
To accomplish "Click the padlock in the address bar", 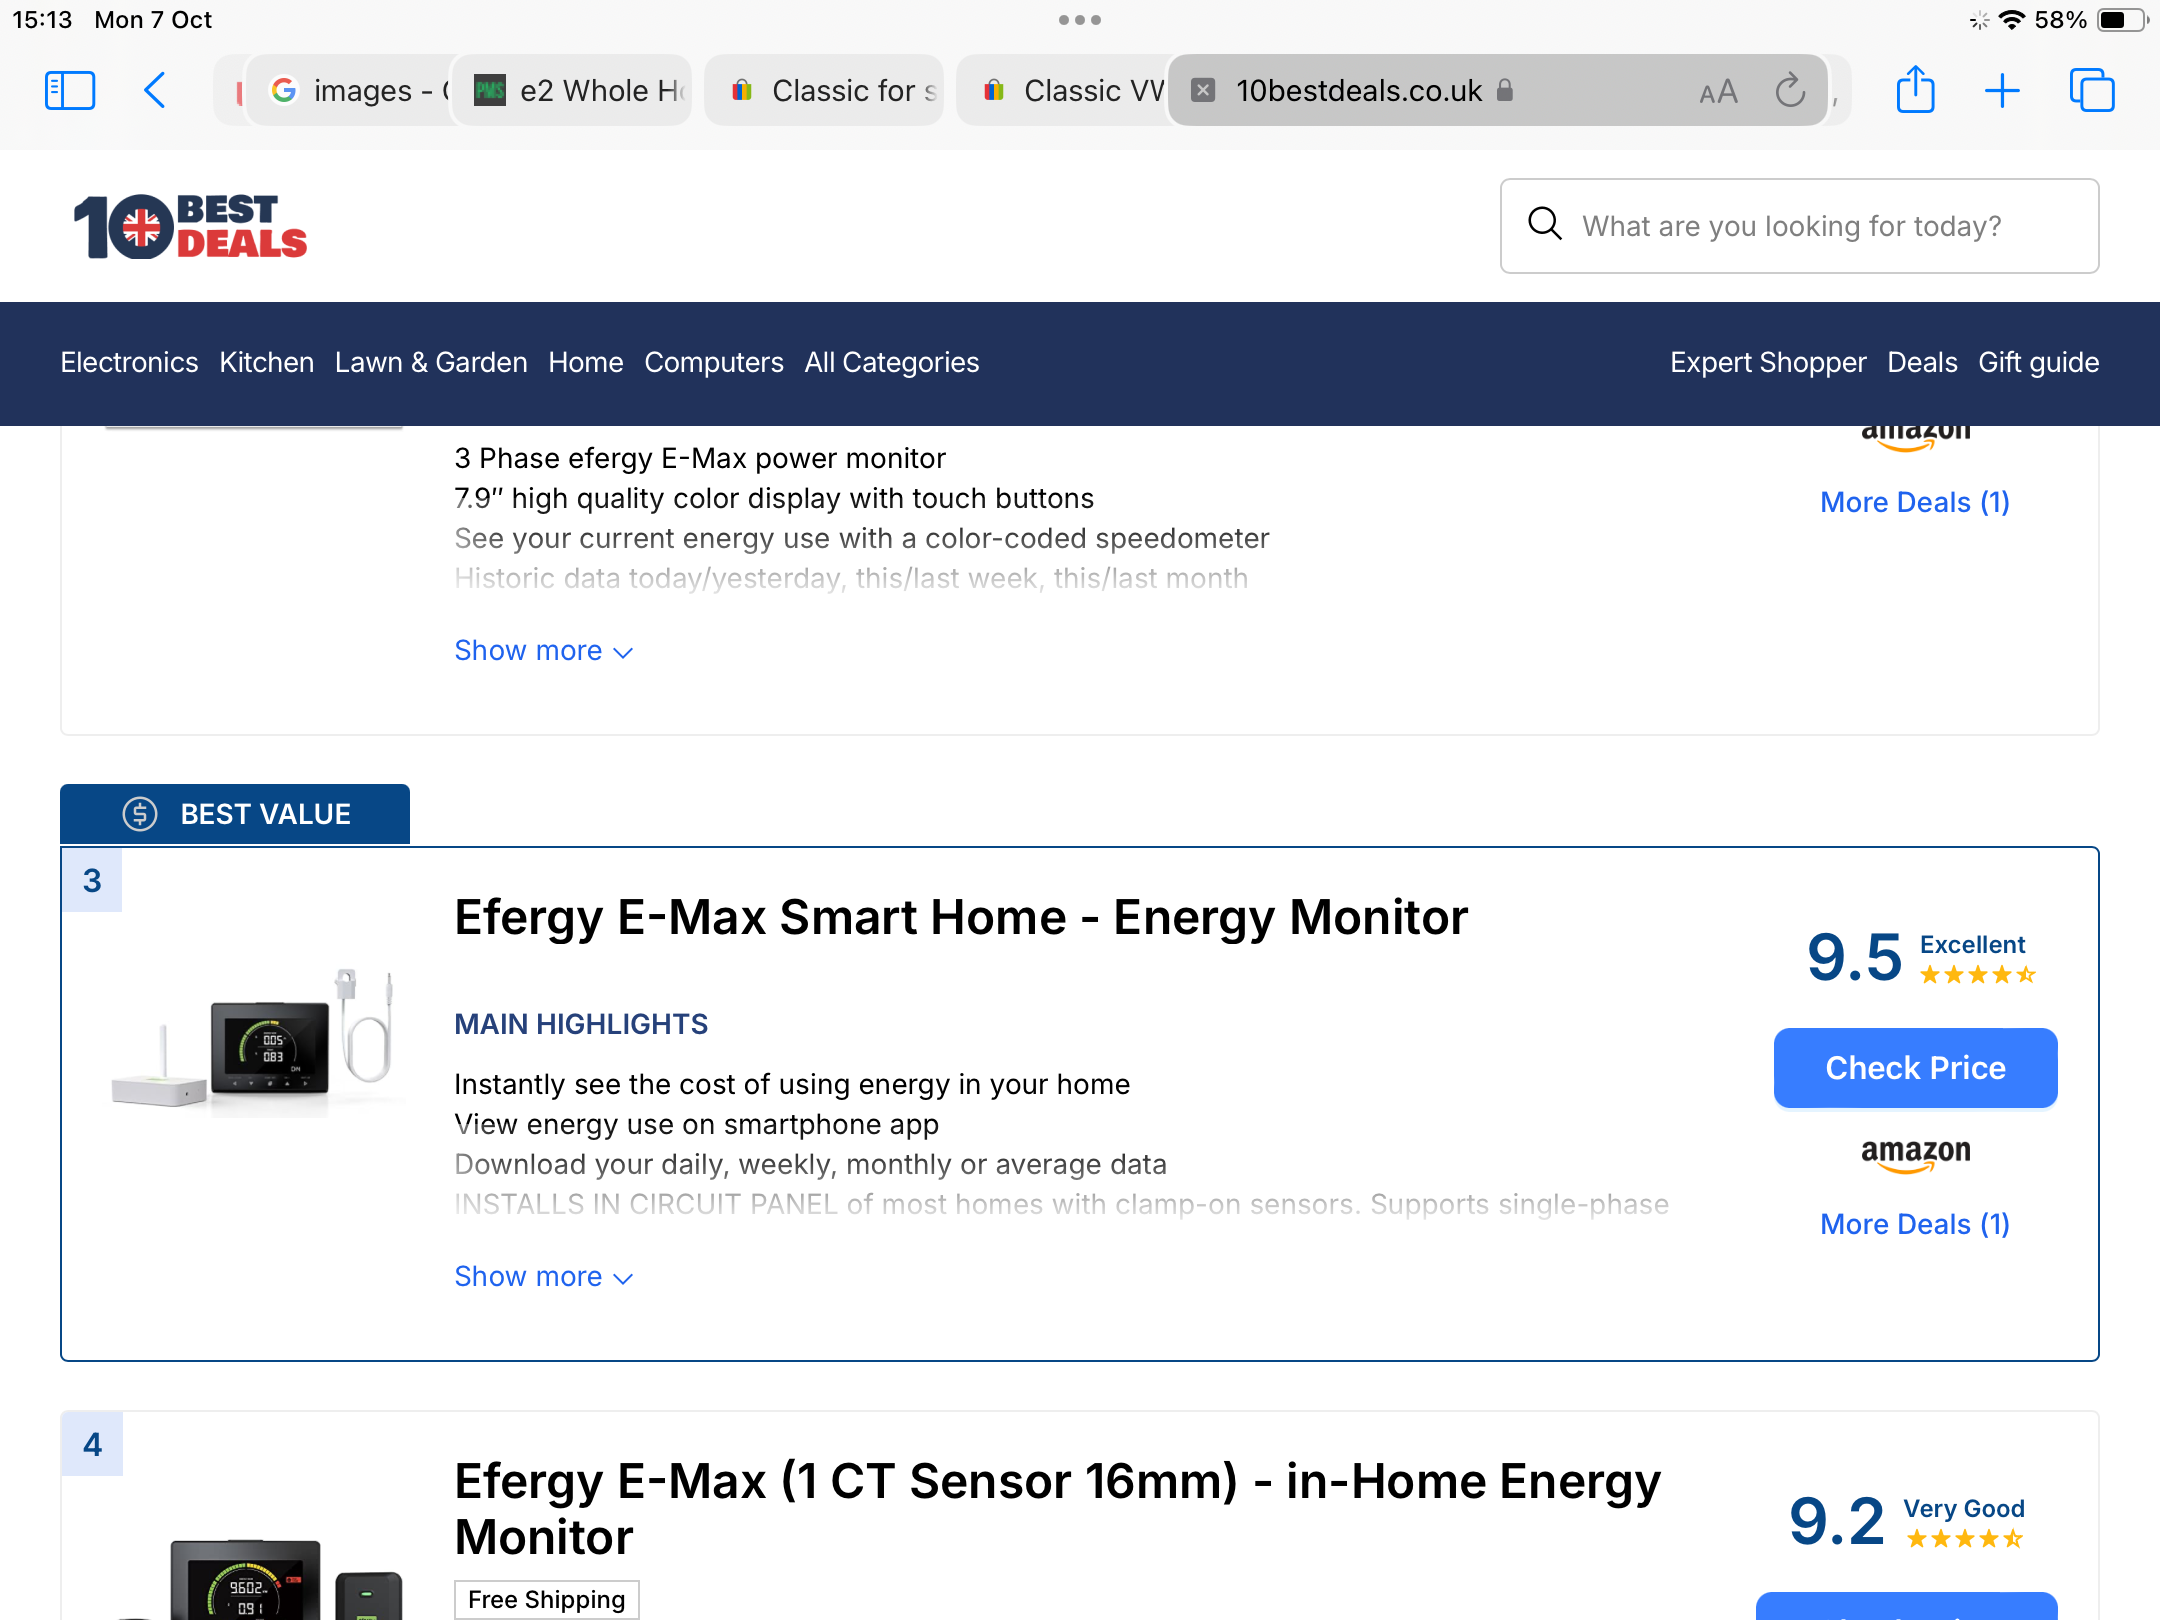I will 1505,90.
